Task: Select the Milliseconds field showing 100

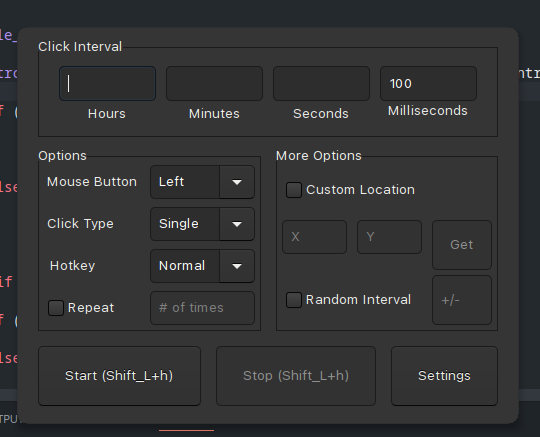Action: click(x=428, y=84)
